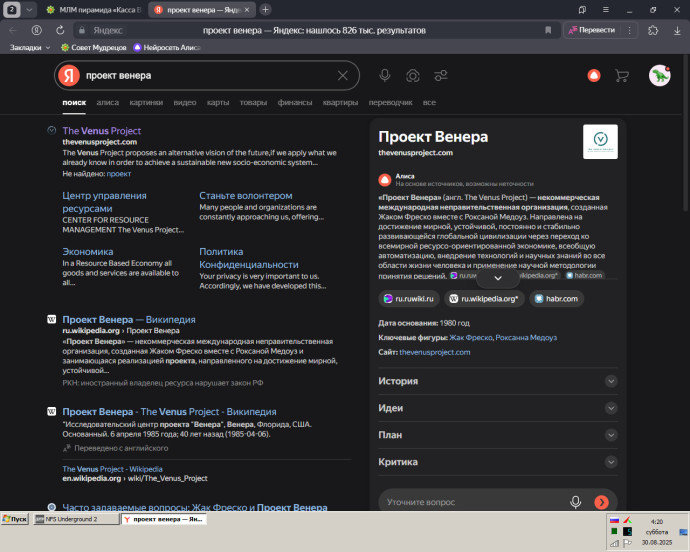
Task: Open browser extensions puzzle icon
Action: point(653,30)
